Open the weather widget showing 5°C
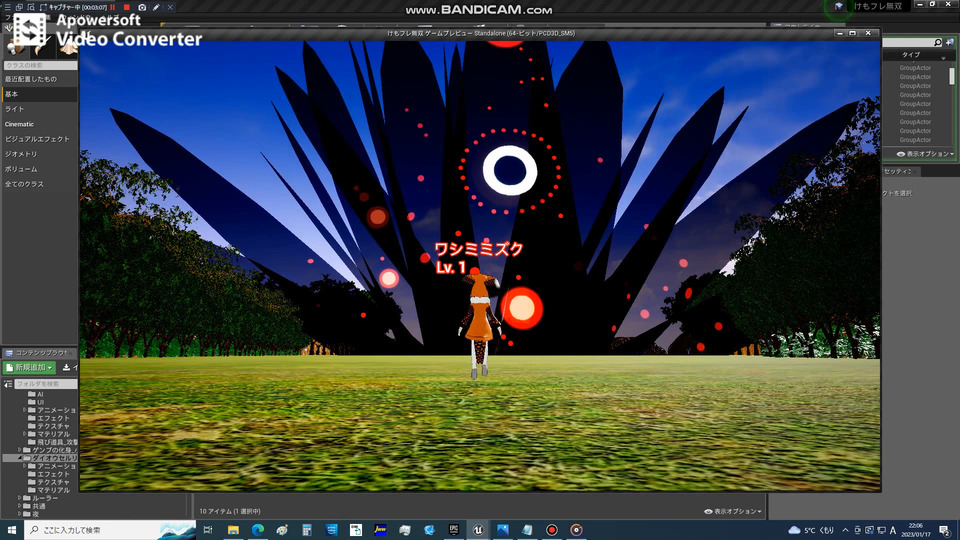This screenshot has height=540, width=960. (811, 530)
